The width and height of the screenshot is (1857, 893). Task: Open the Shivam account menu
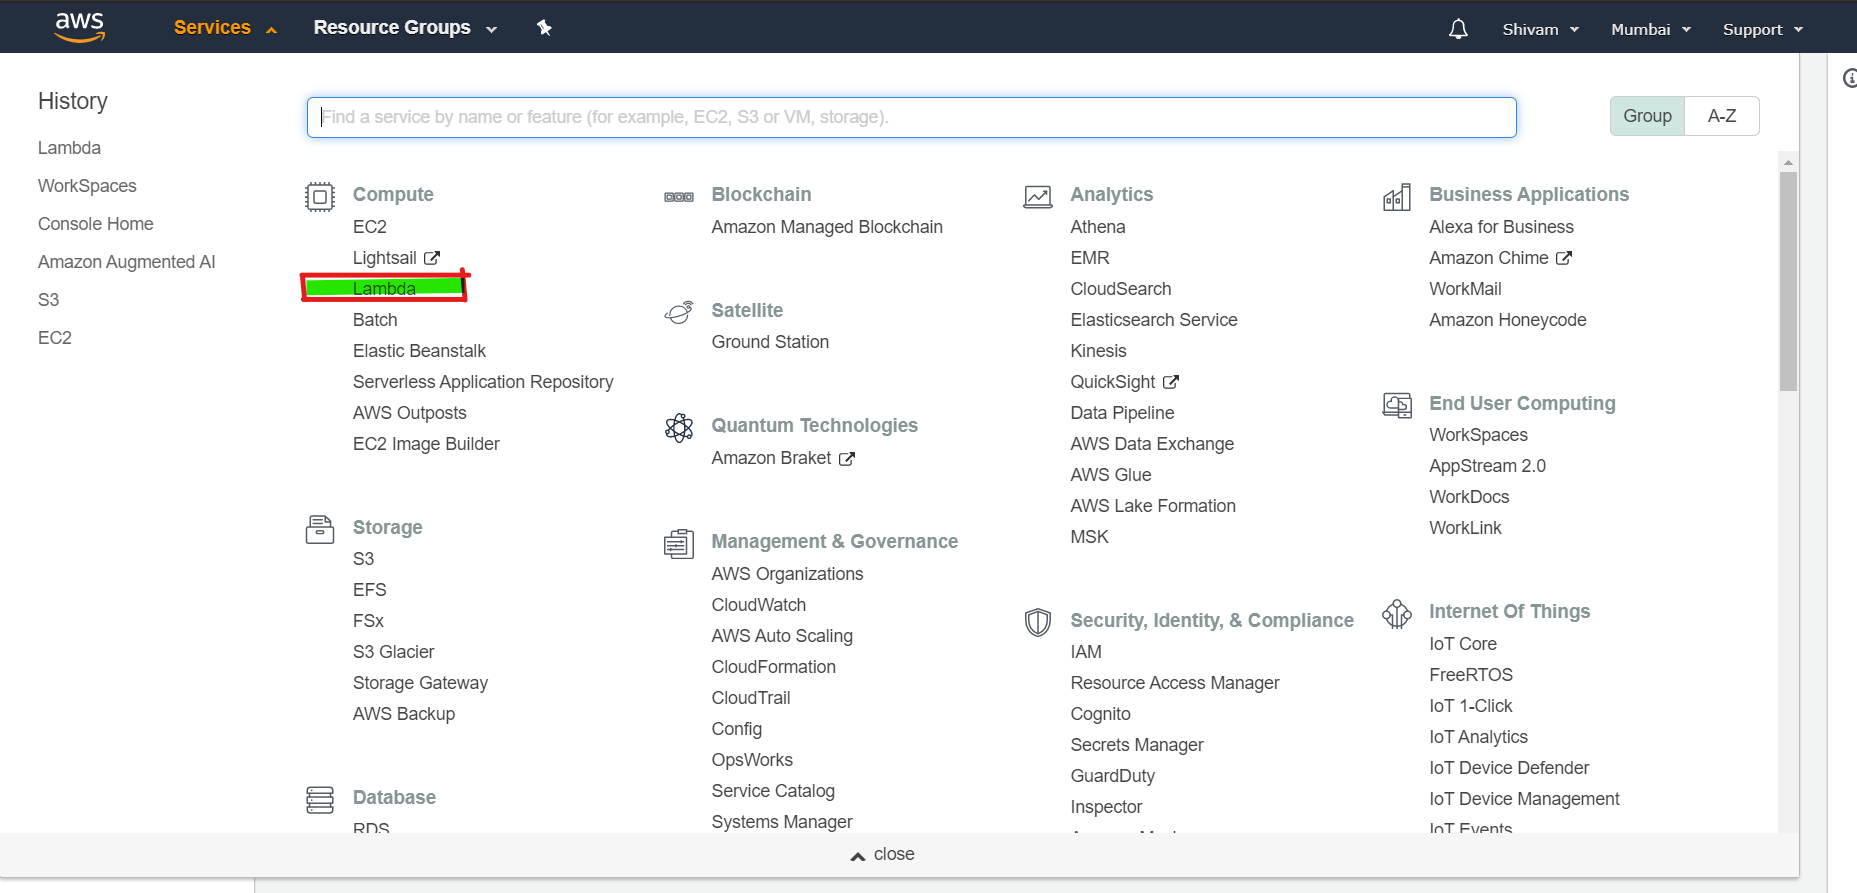pos(1540,29)
